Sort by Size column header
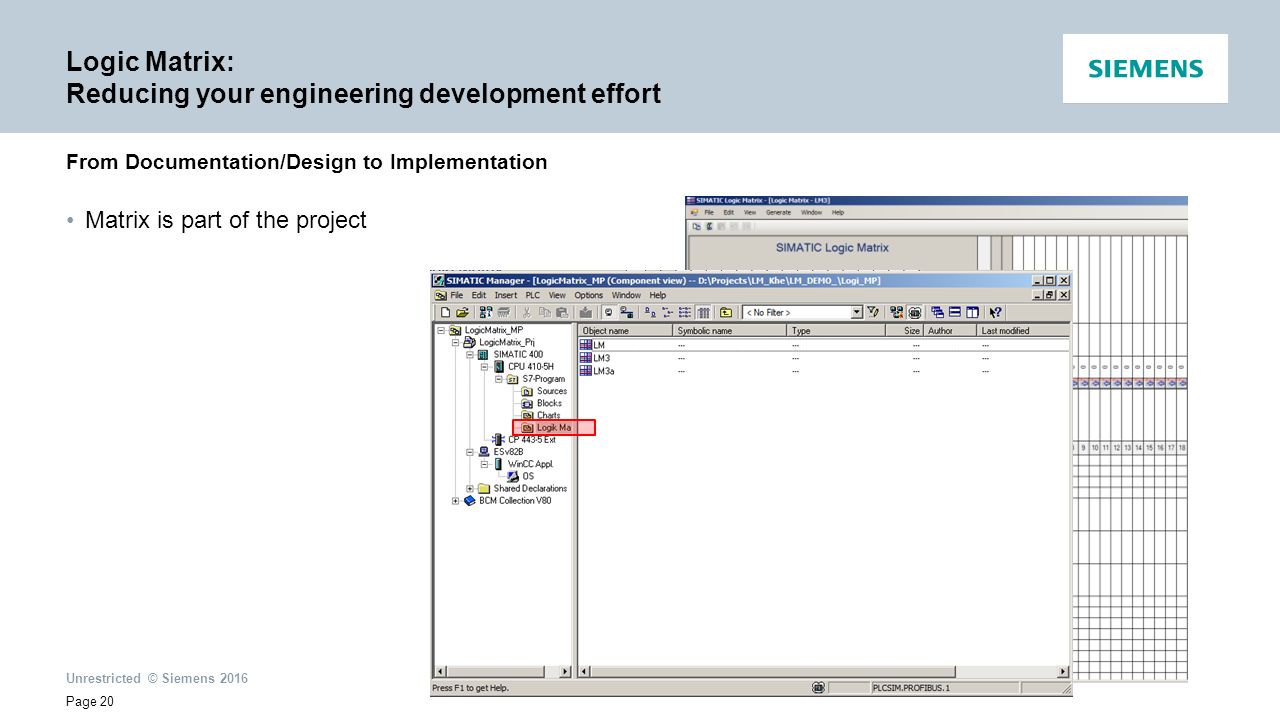 point(904,330)
